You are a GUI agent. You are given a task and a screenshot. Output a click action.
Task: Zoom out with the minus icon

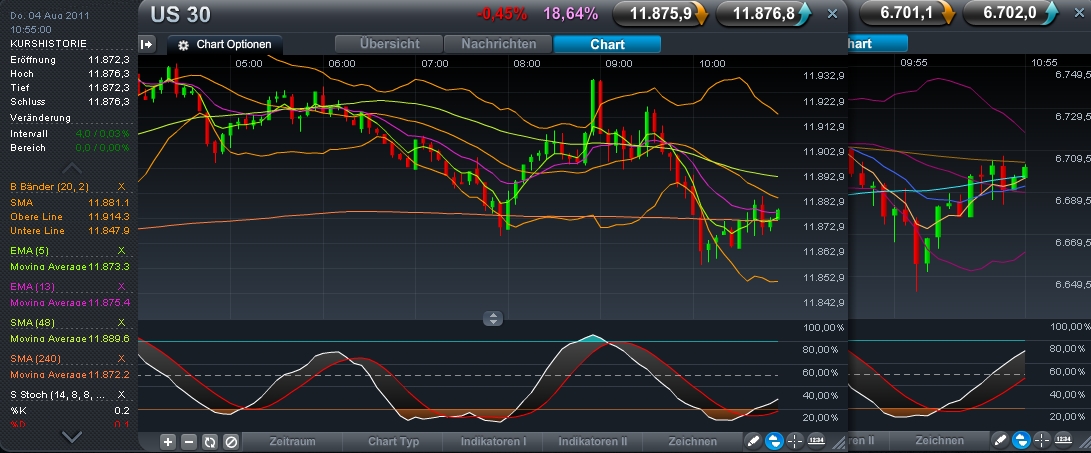(x=189, y=441)
